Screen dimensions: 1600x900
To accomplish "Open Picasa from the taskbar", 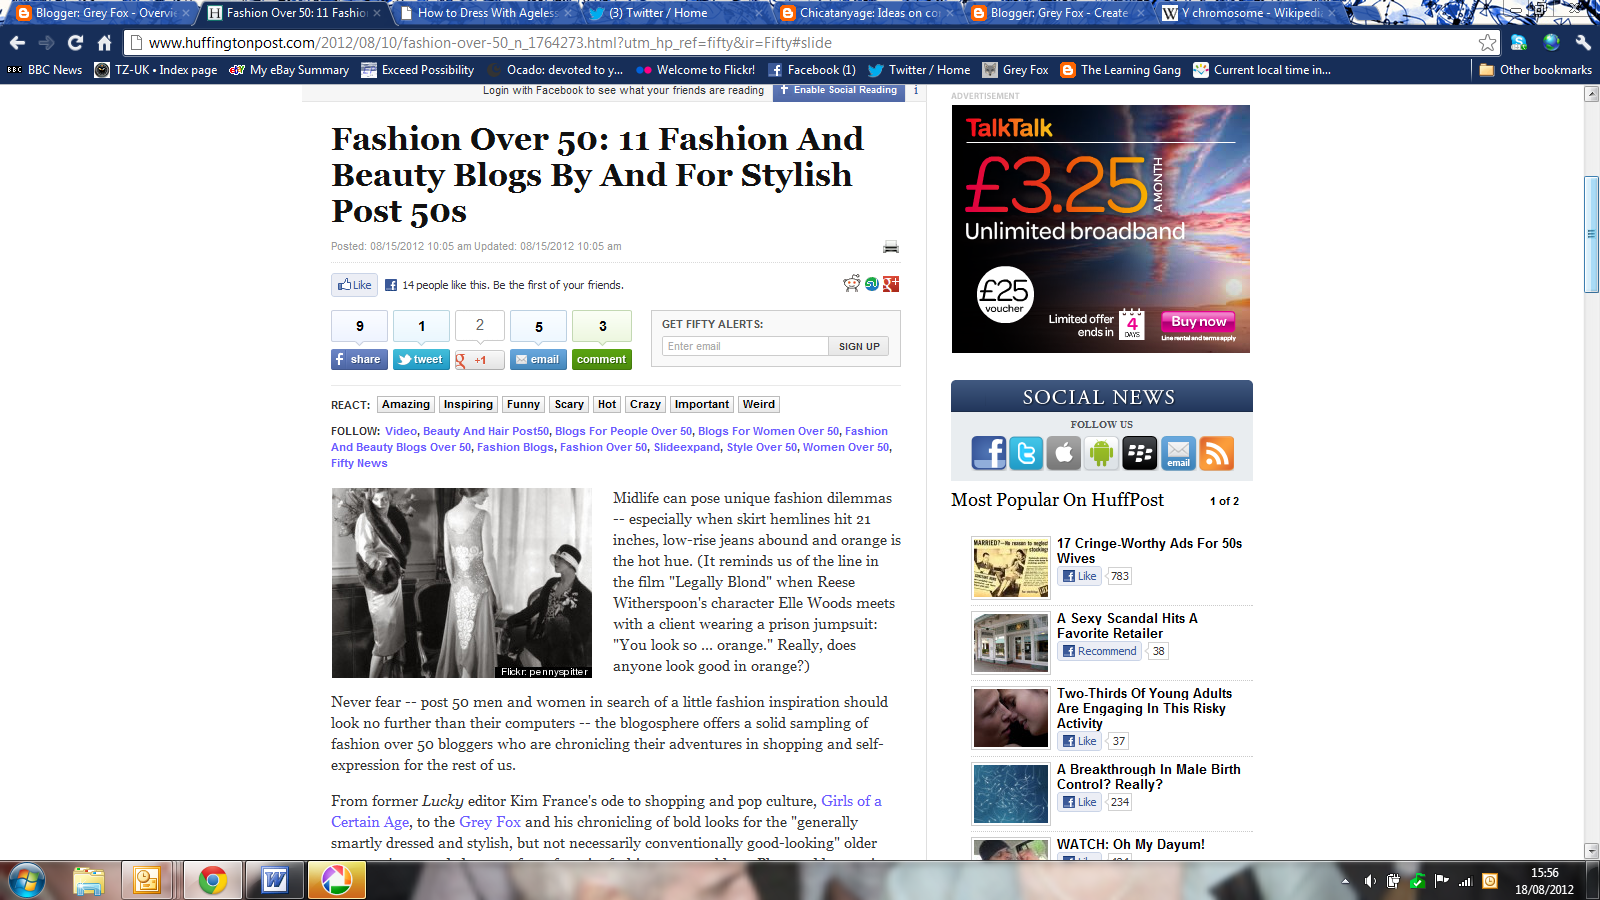I will pyautogui.click(x=336, y=881).
